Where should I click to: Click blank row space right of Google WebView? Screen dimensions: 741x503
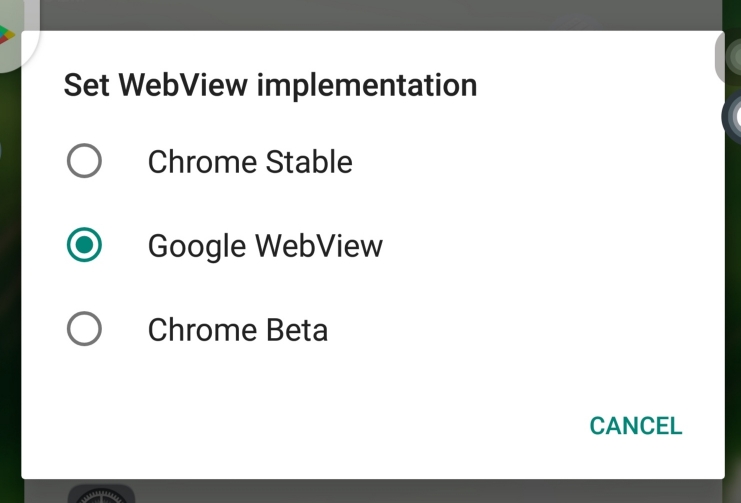[x=548, y=245]
